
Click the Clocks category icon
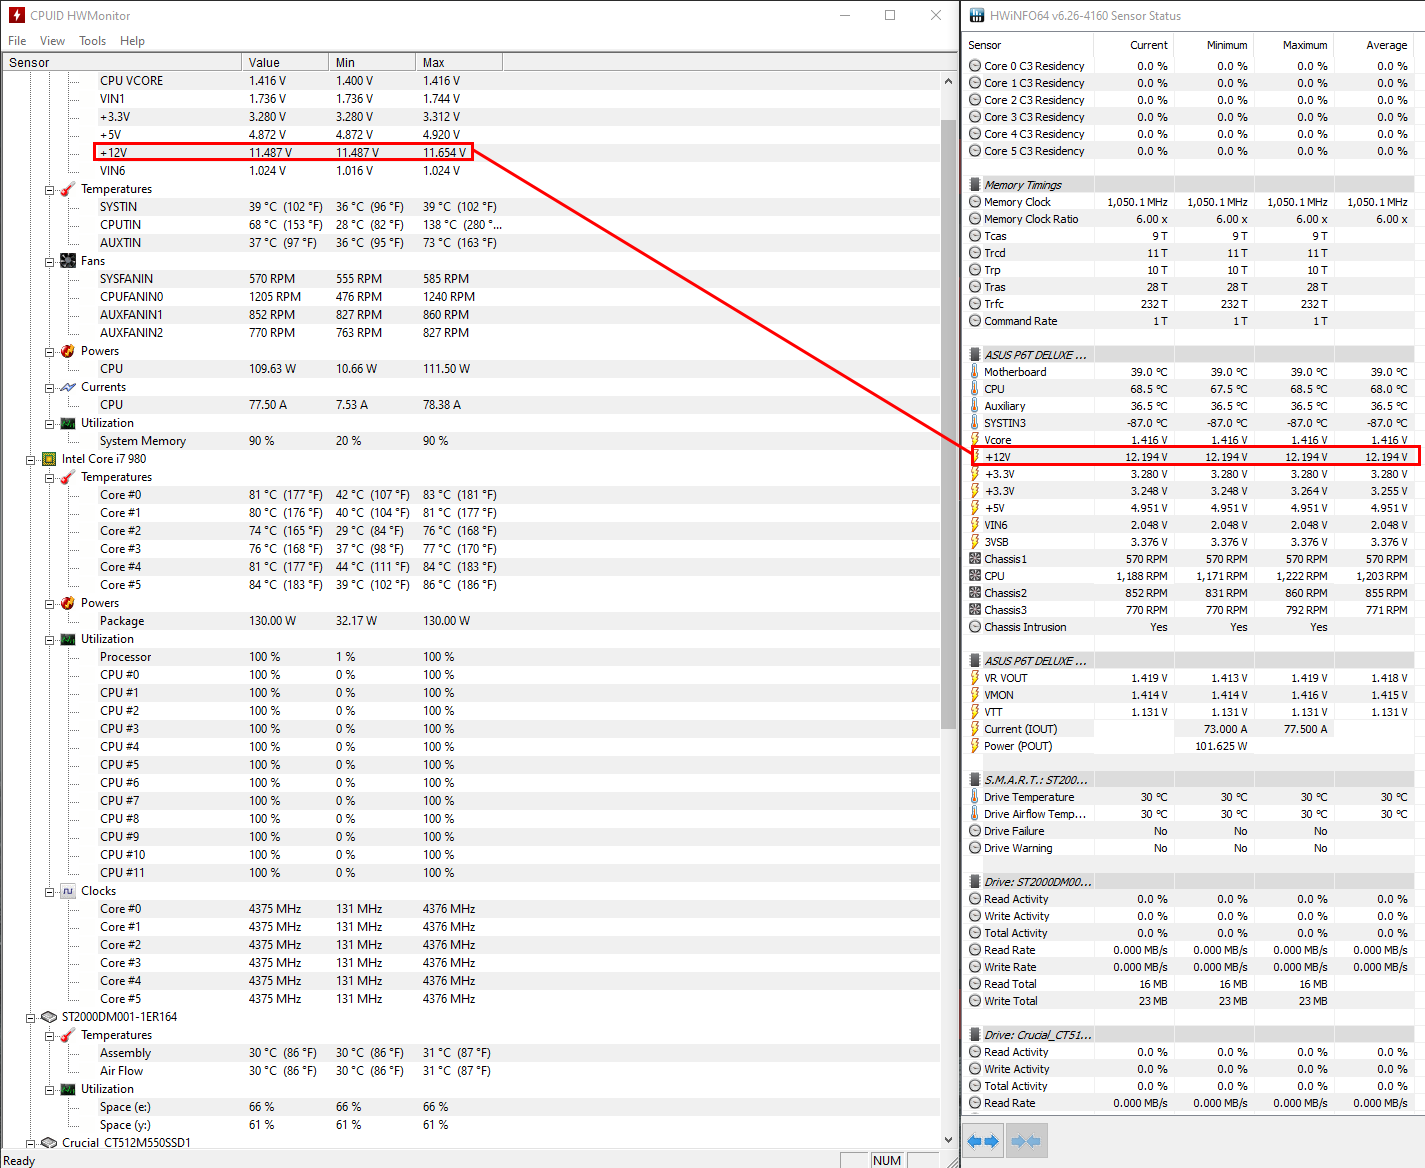pos(68,891)
